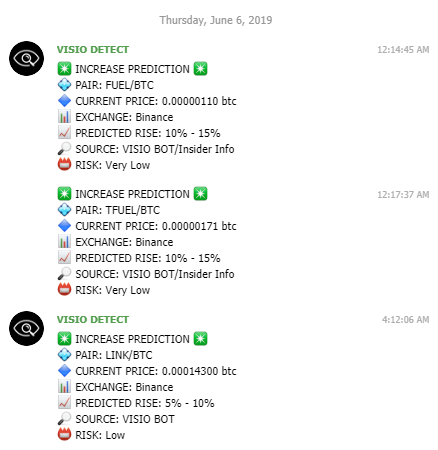Image resolution: width=438 pixels, height=450 pixels.
Task: Click the 12:14:45 AM timestamp
Action: (x=403, y=50)
